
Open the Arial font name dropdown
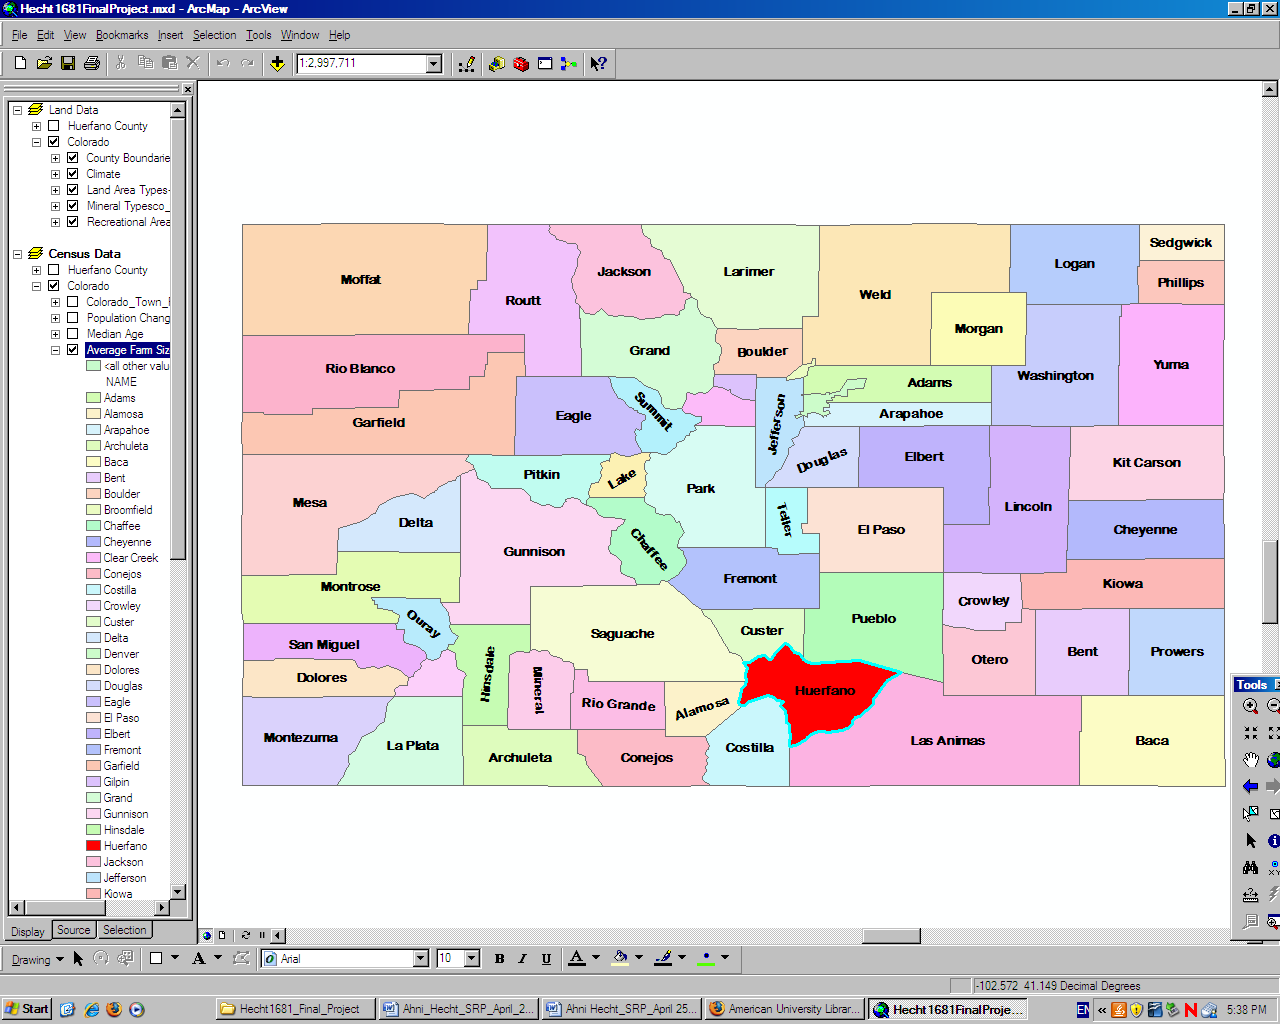tap(421, 959)
